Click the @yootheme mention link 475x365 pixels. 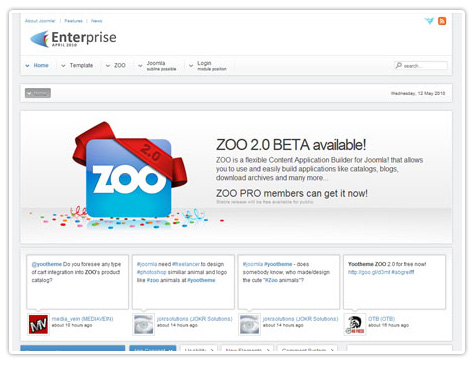tap(47, 264)
